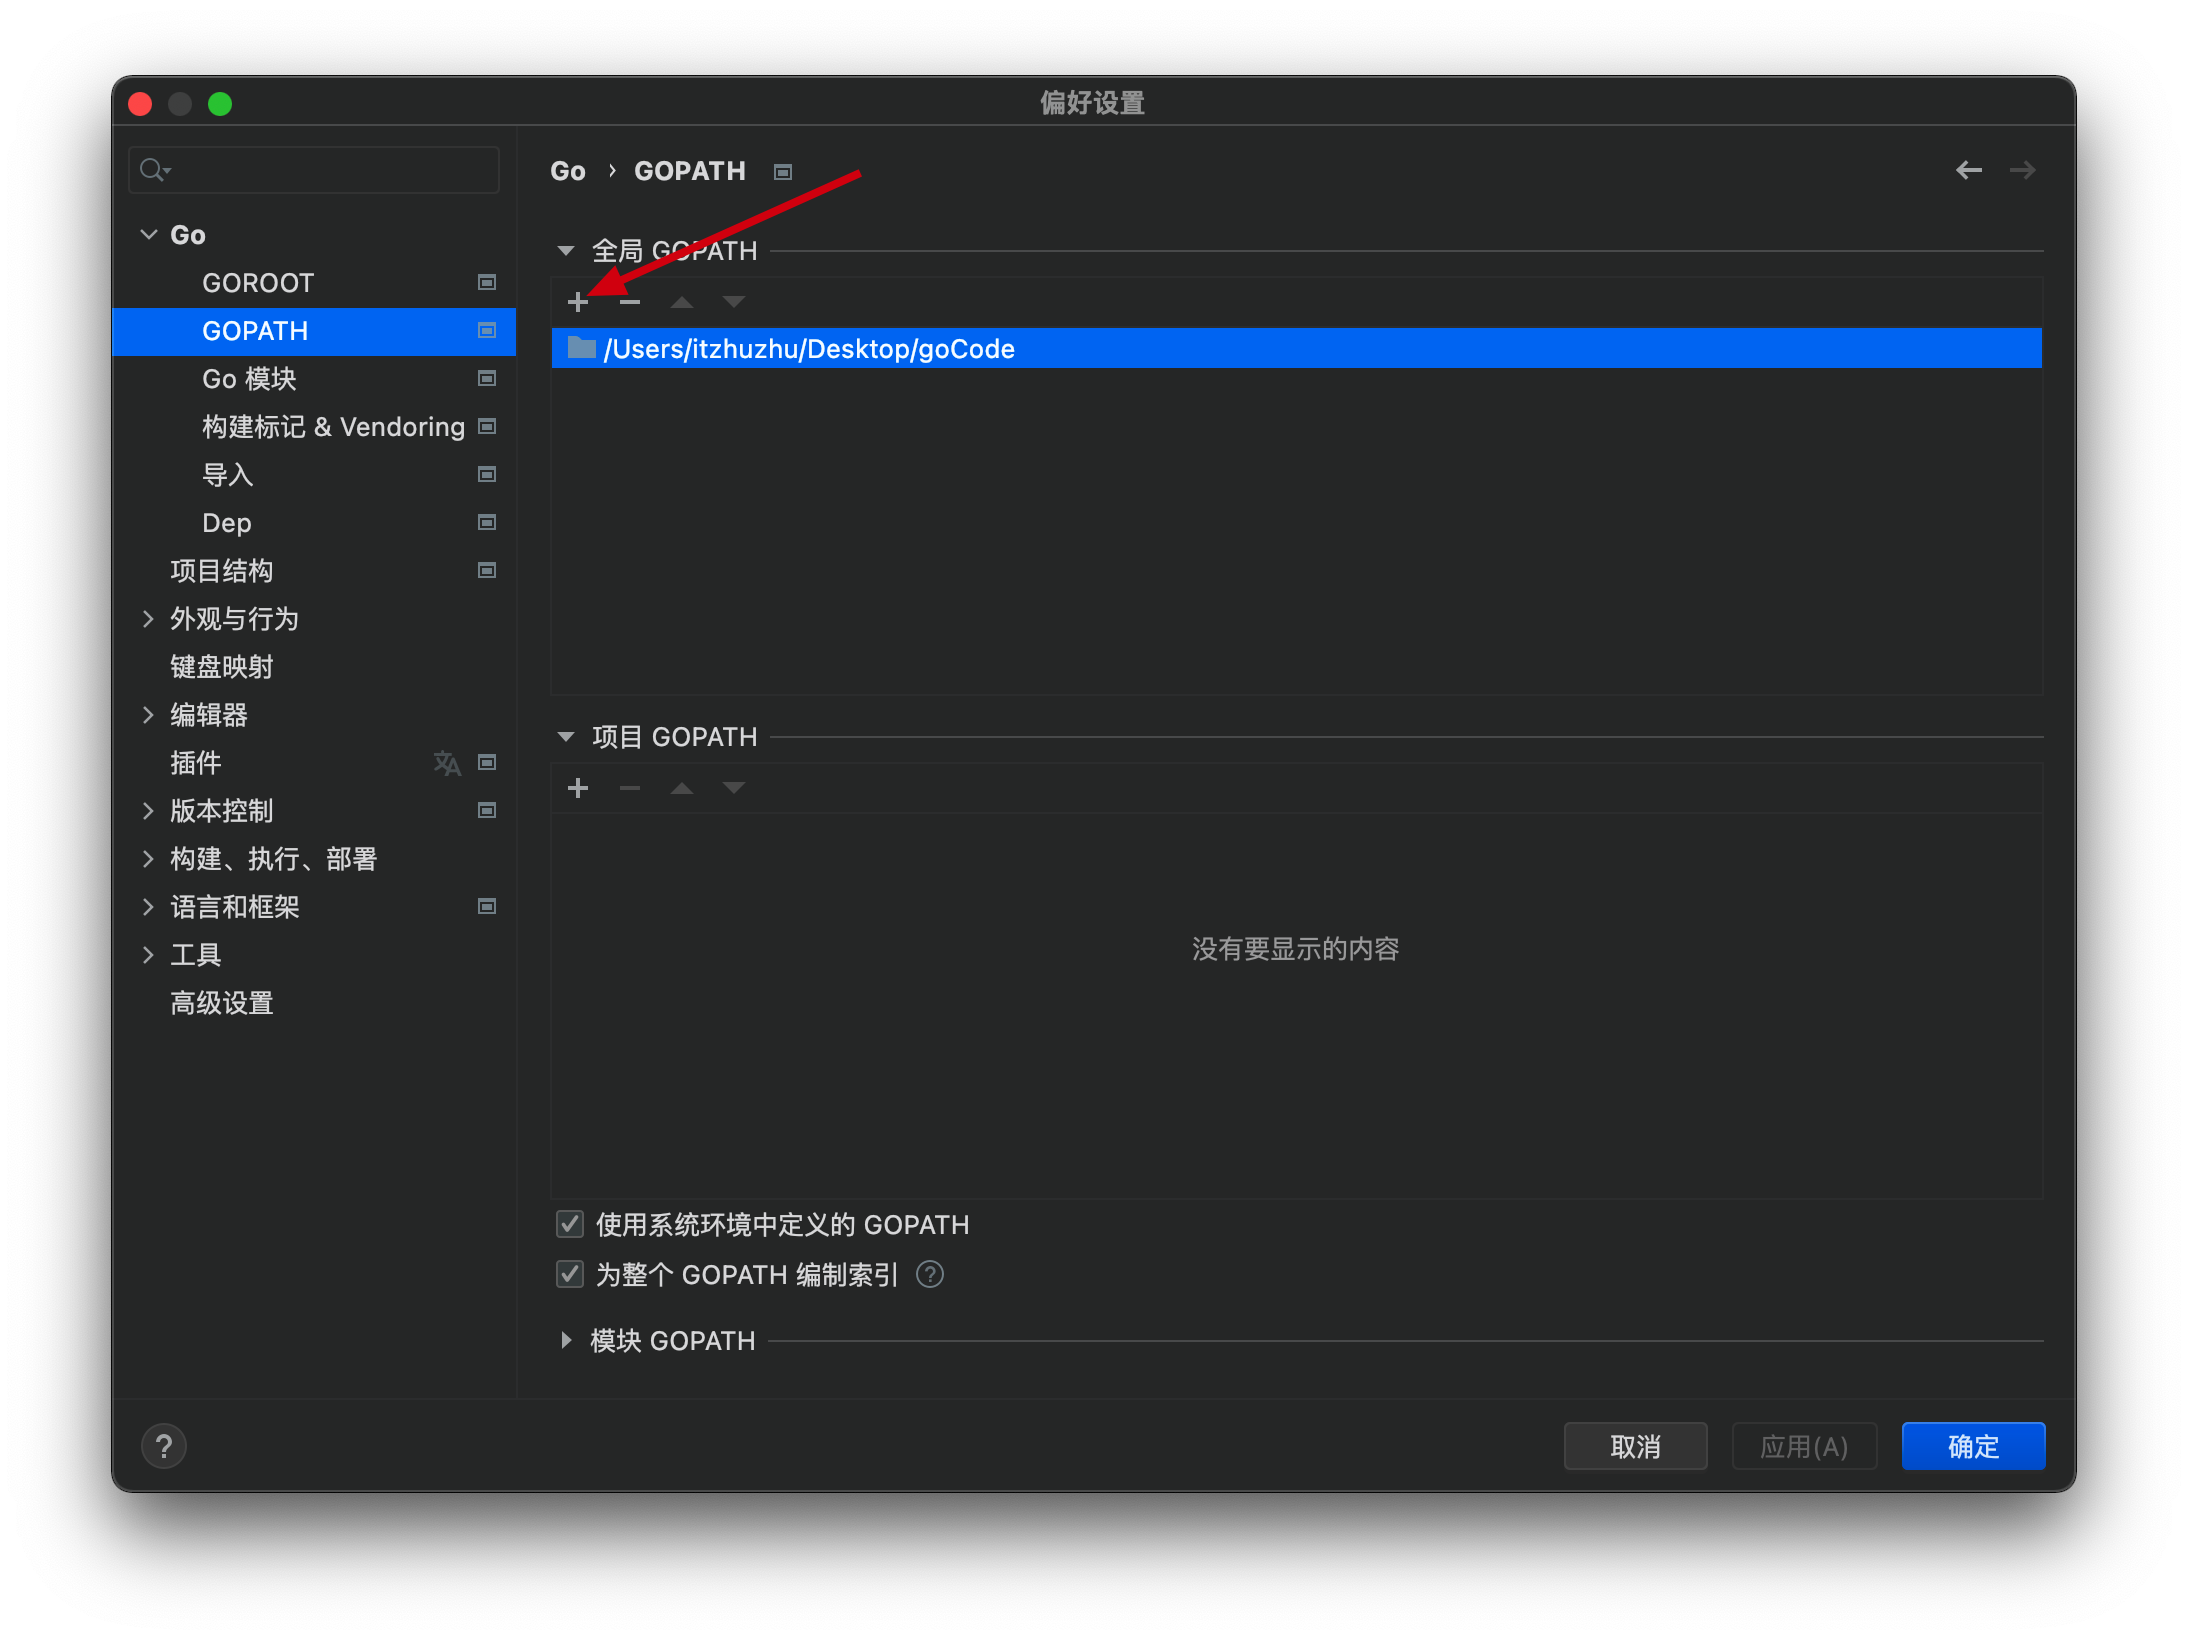
Task: Expand the 项目 GOPATH section
Action: coord(572,737)
